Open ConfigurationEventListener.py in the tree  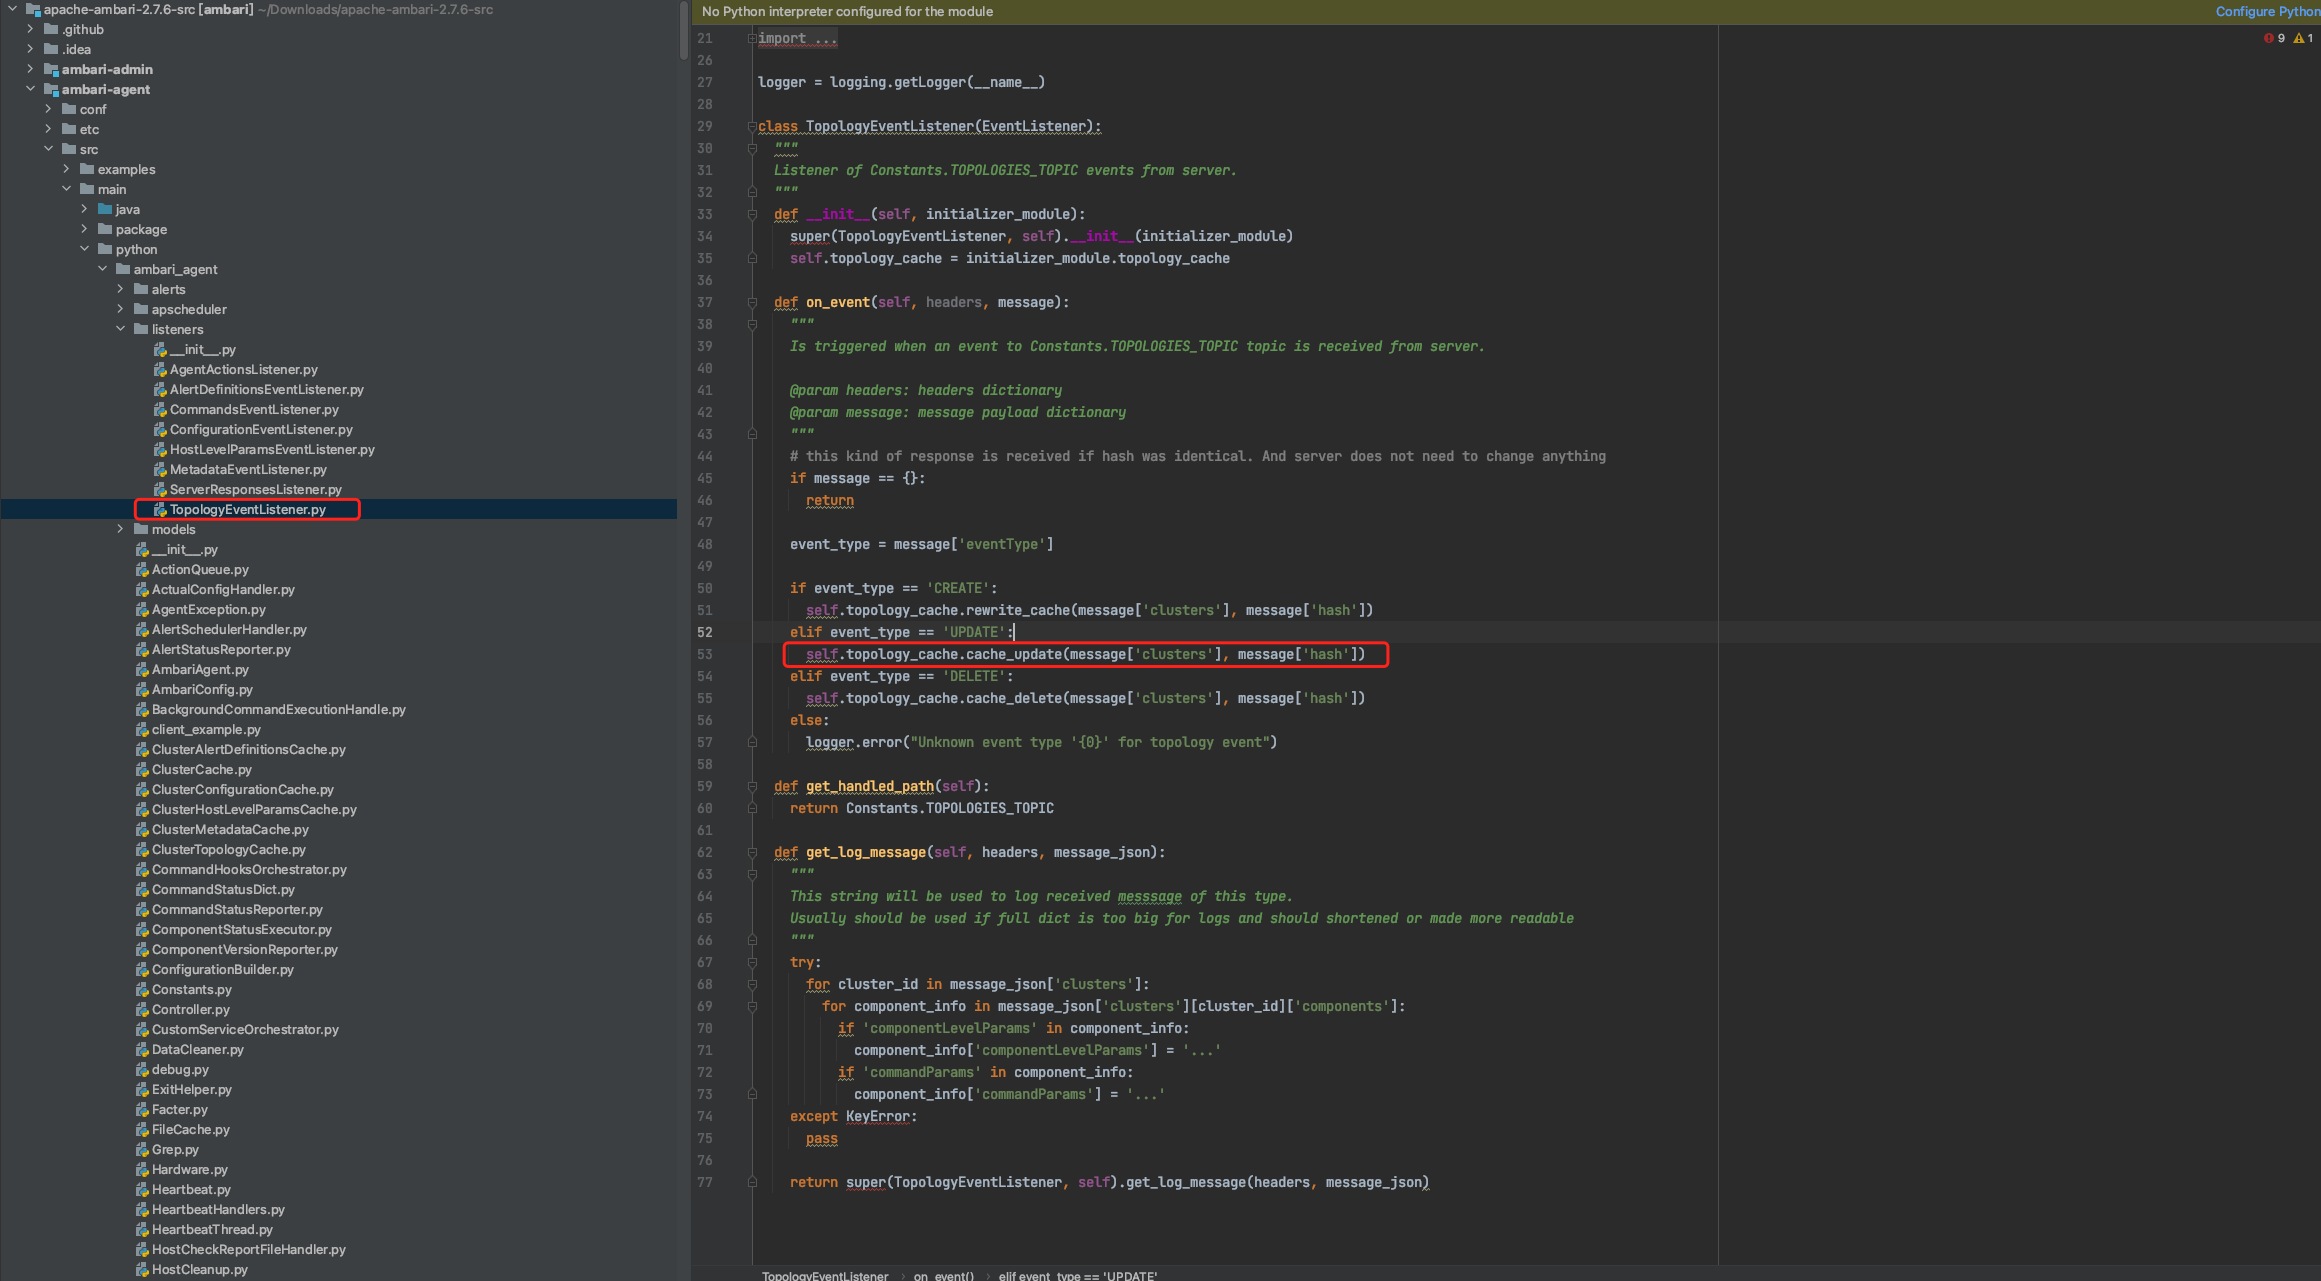(261, 430)
